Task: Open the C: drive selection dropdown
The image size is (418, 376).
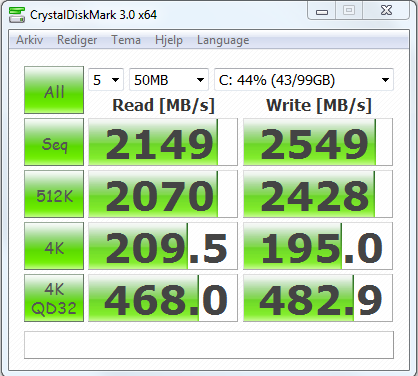Action: click(x=304, y=80)
